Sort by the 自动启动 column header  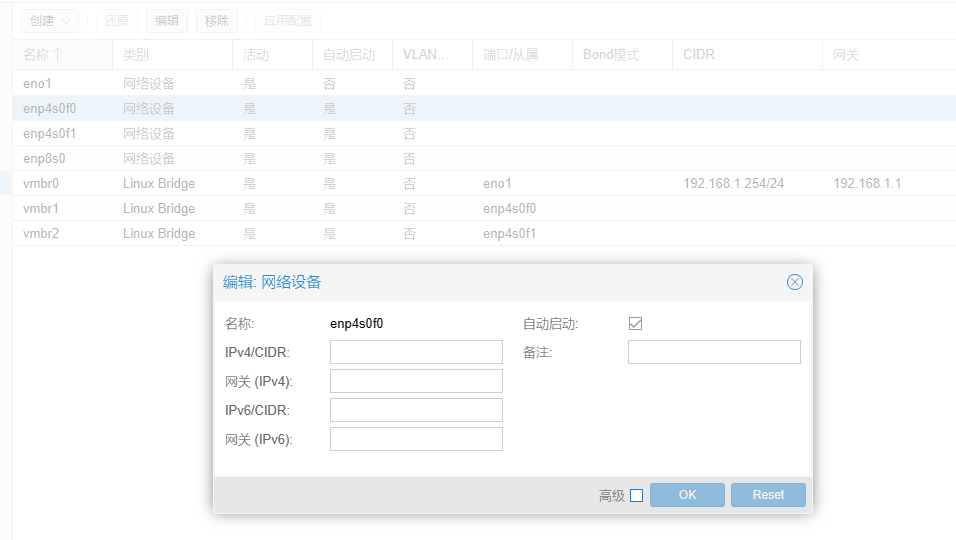pos(352,55)
